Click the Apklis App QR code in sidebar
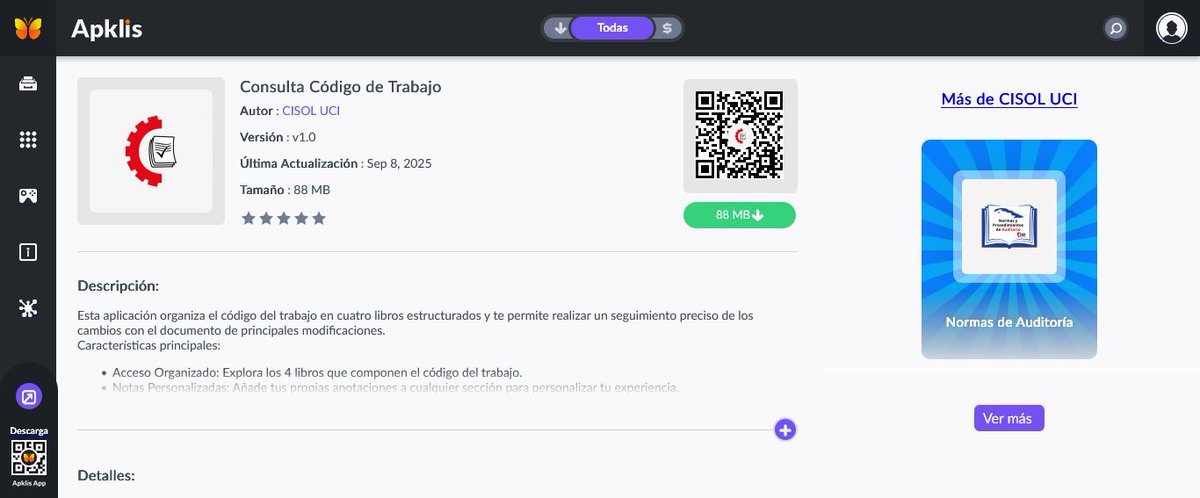 (x=29, y=458)
